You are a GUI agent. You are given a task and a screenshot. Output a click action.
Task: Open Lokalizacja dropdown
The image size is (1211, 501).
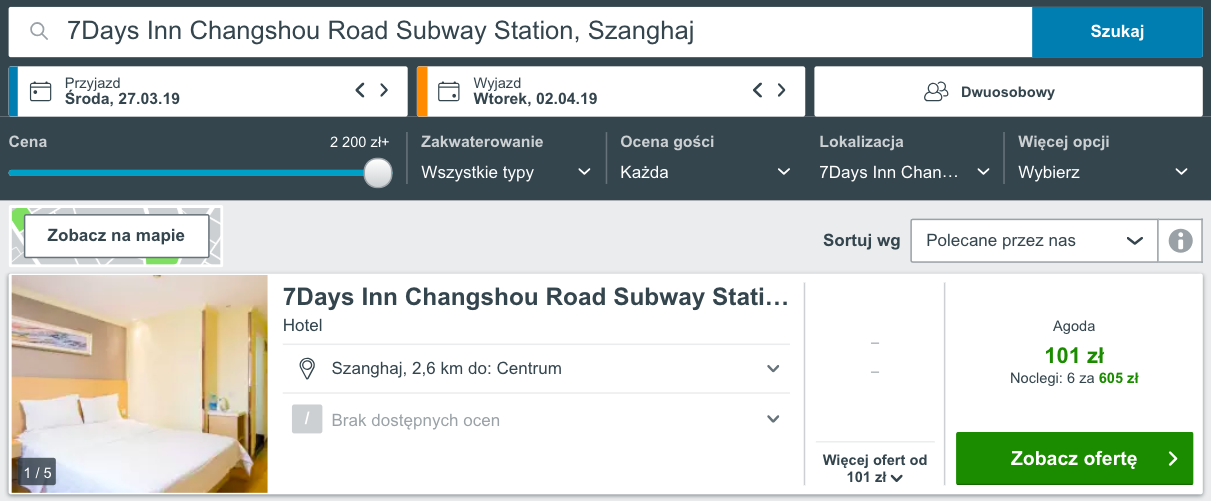(904, 172)
